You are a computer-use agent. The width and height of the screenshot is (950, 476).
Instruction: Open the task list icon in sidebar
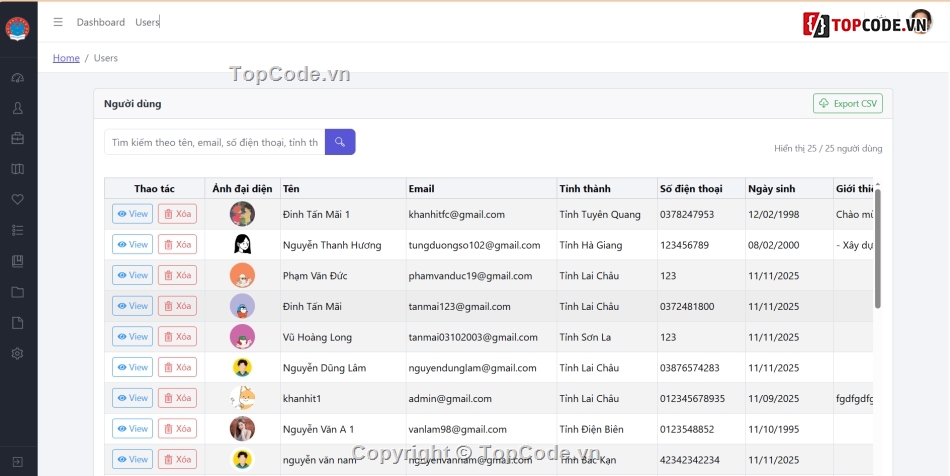18,230
